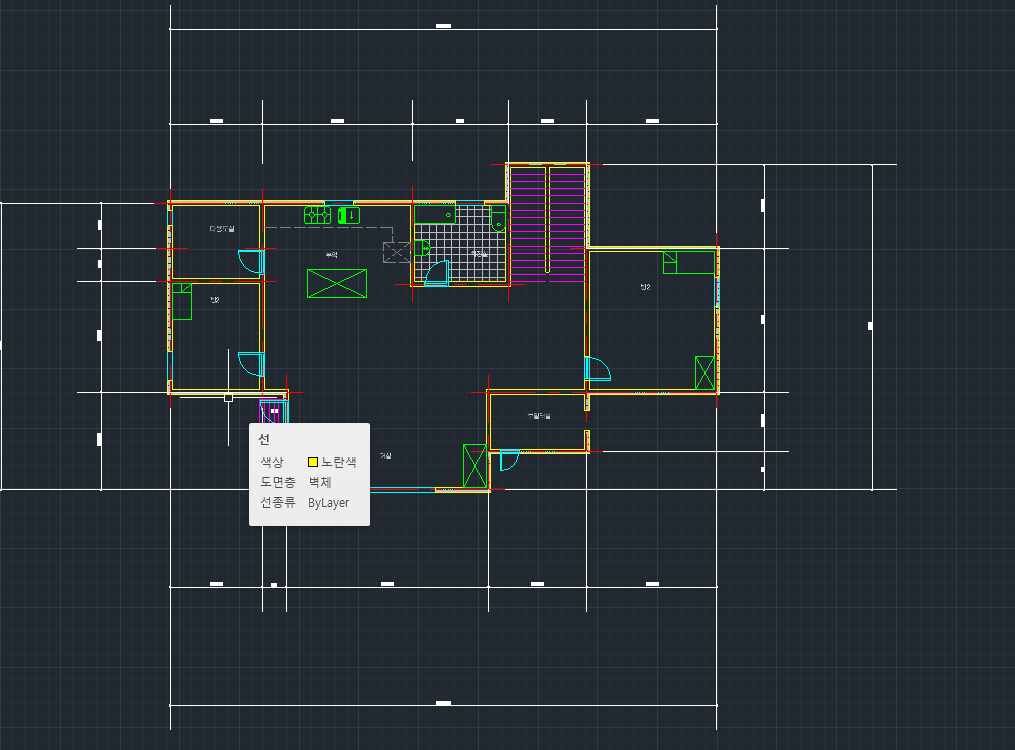This screenshot has height=750, width=1015.
Task: Select the bed block in room 방2
Action: tap(689, 262)
